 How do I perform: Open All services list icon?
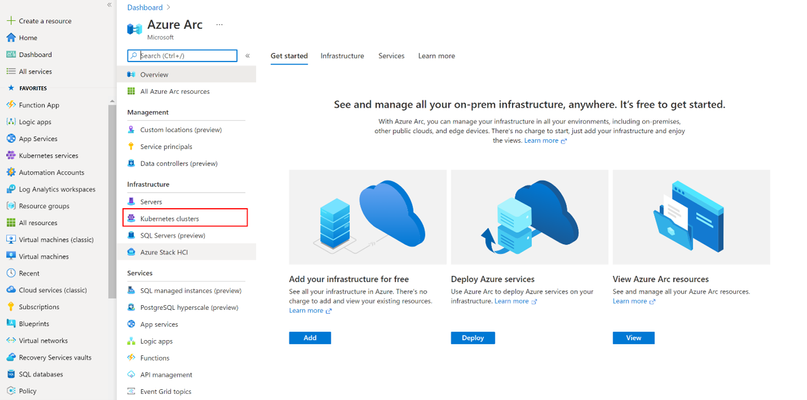(x=10, y=72)
